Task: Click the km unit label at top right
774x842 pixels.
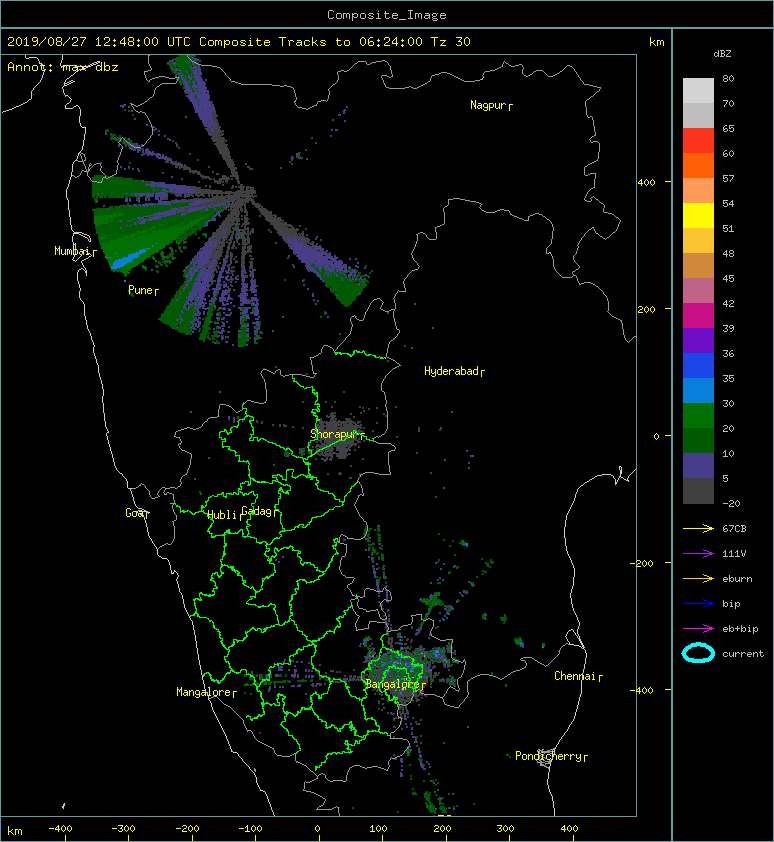Action: click(656, 42)
